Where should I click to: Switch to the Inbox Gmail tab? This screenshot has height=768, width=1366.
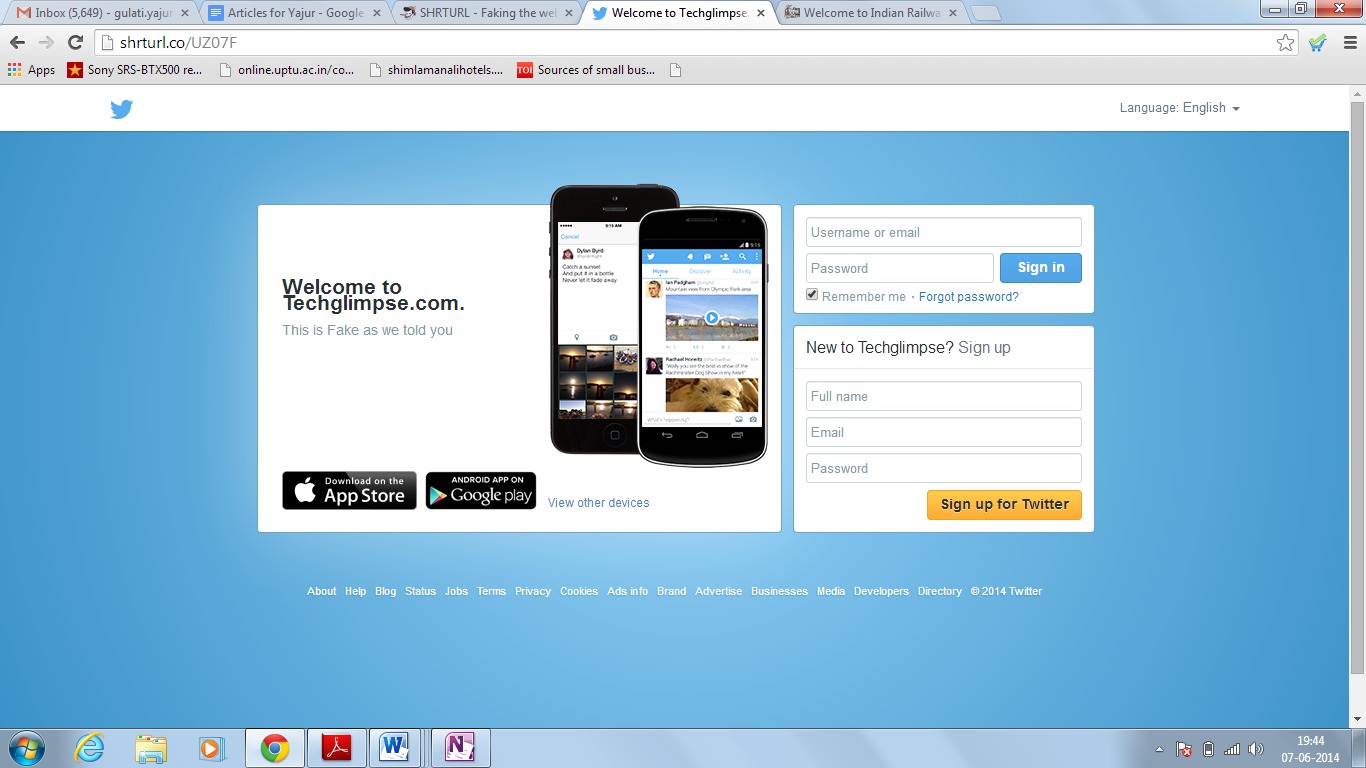(x=101, y=13)
